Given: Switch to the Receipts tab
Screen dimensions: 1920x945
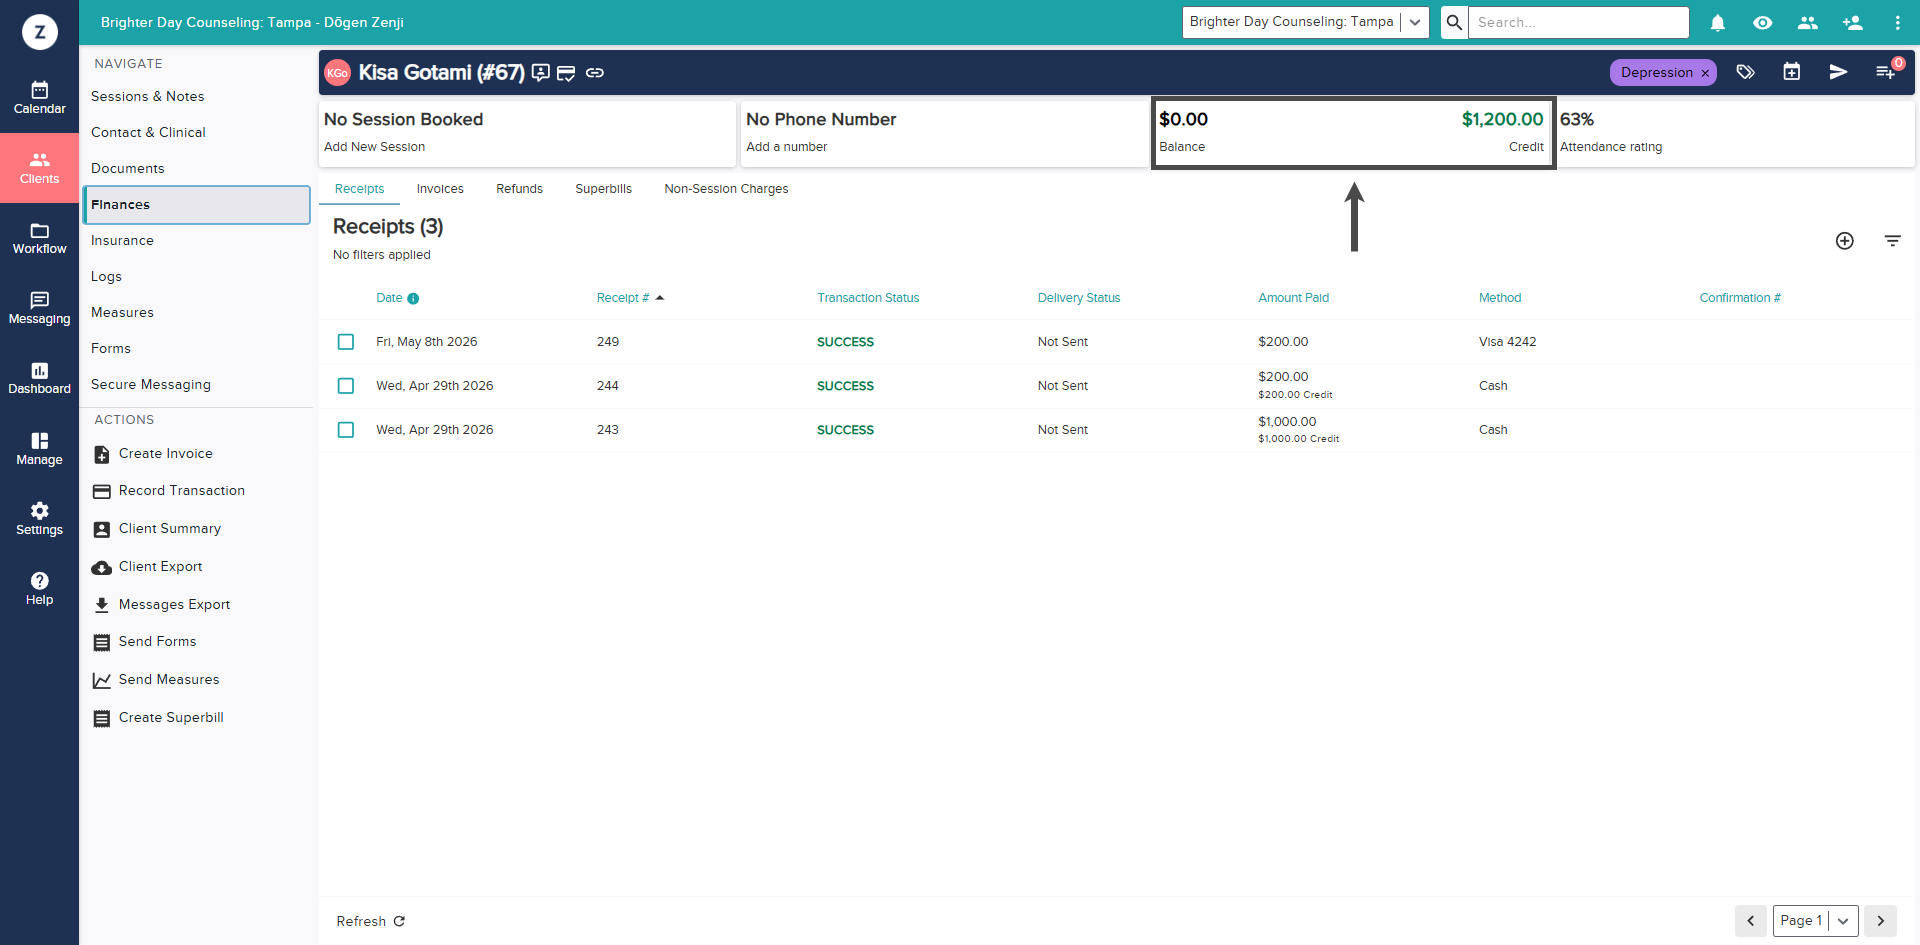Looking at the screenshot, I should [359, 189].
